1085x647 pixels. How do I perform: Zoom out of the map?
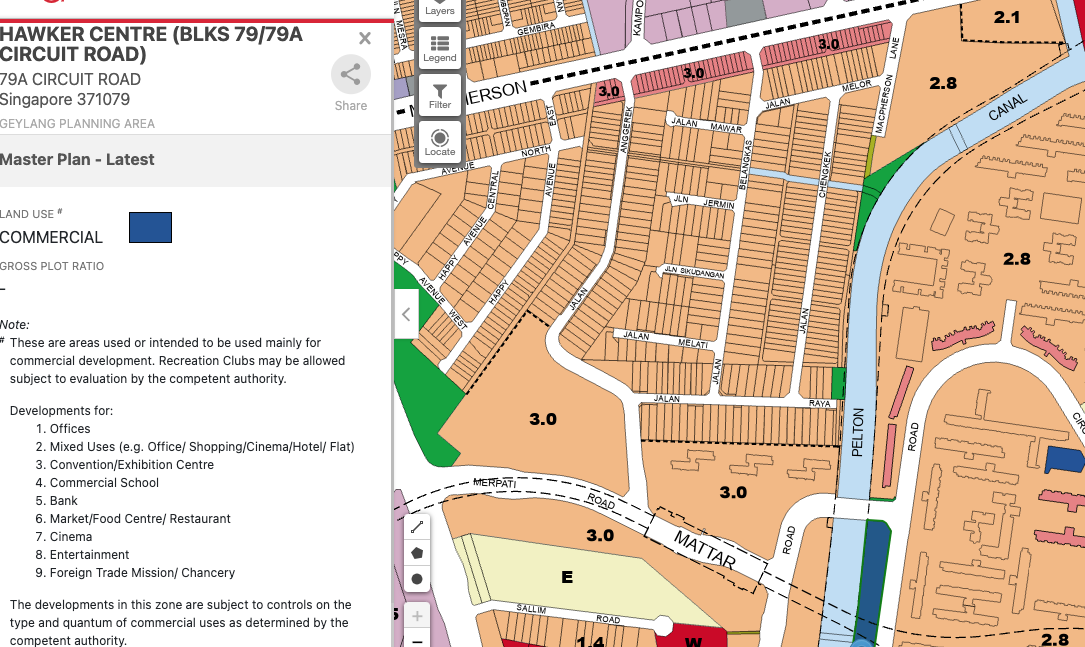417,640
